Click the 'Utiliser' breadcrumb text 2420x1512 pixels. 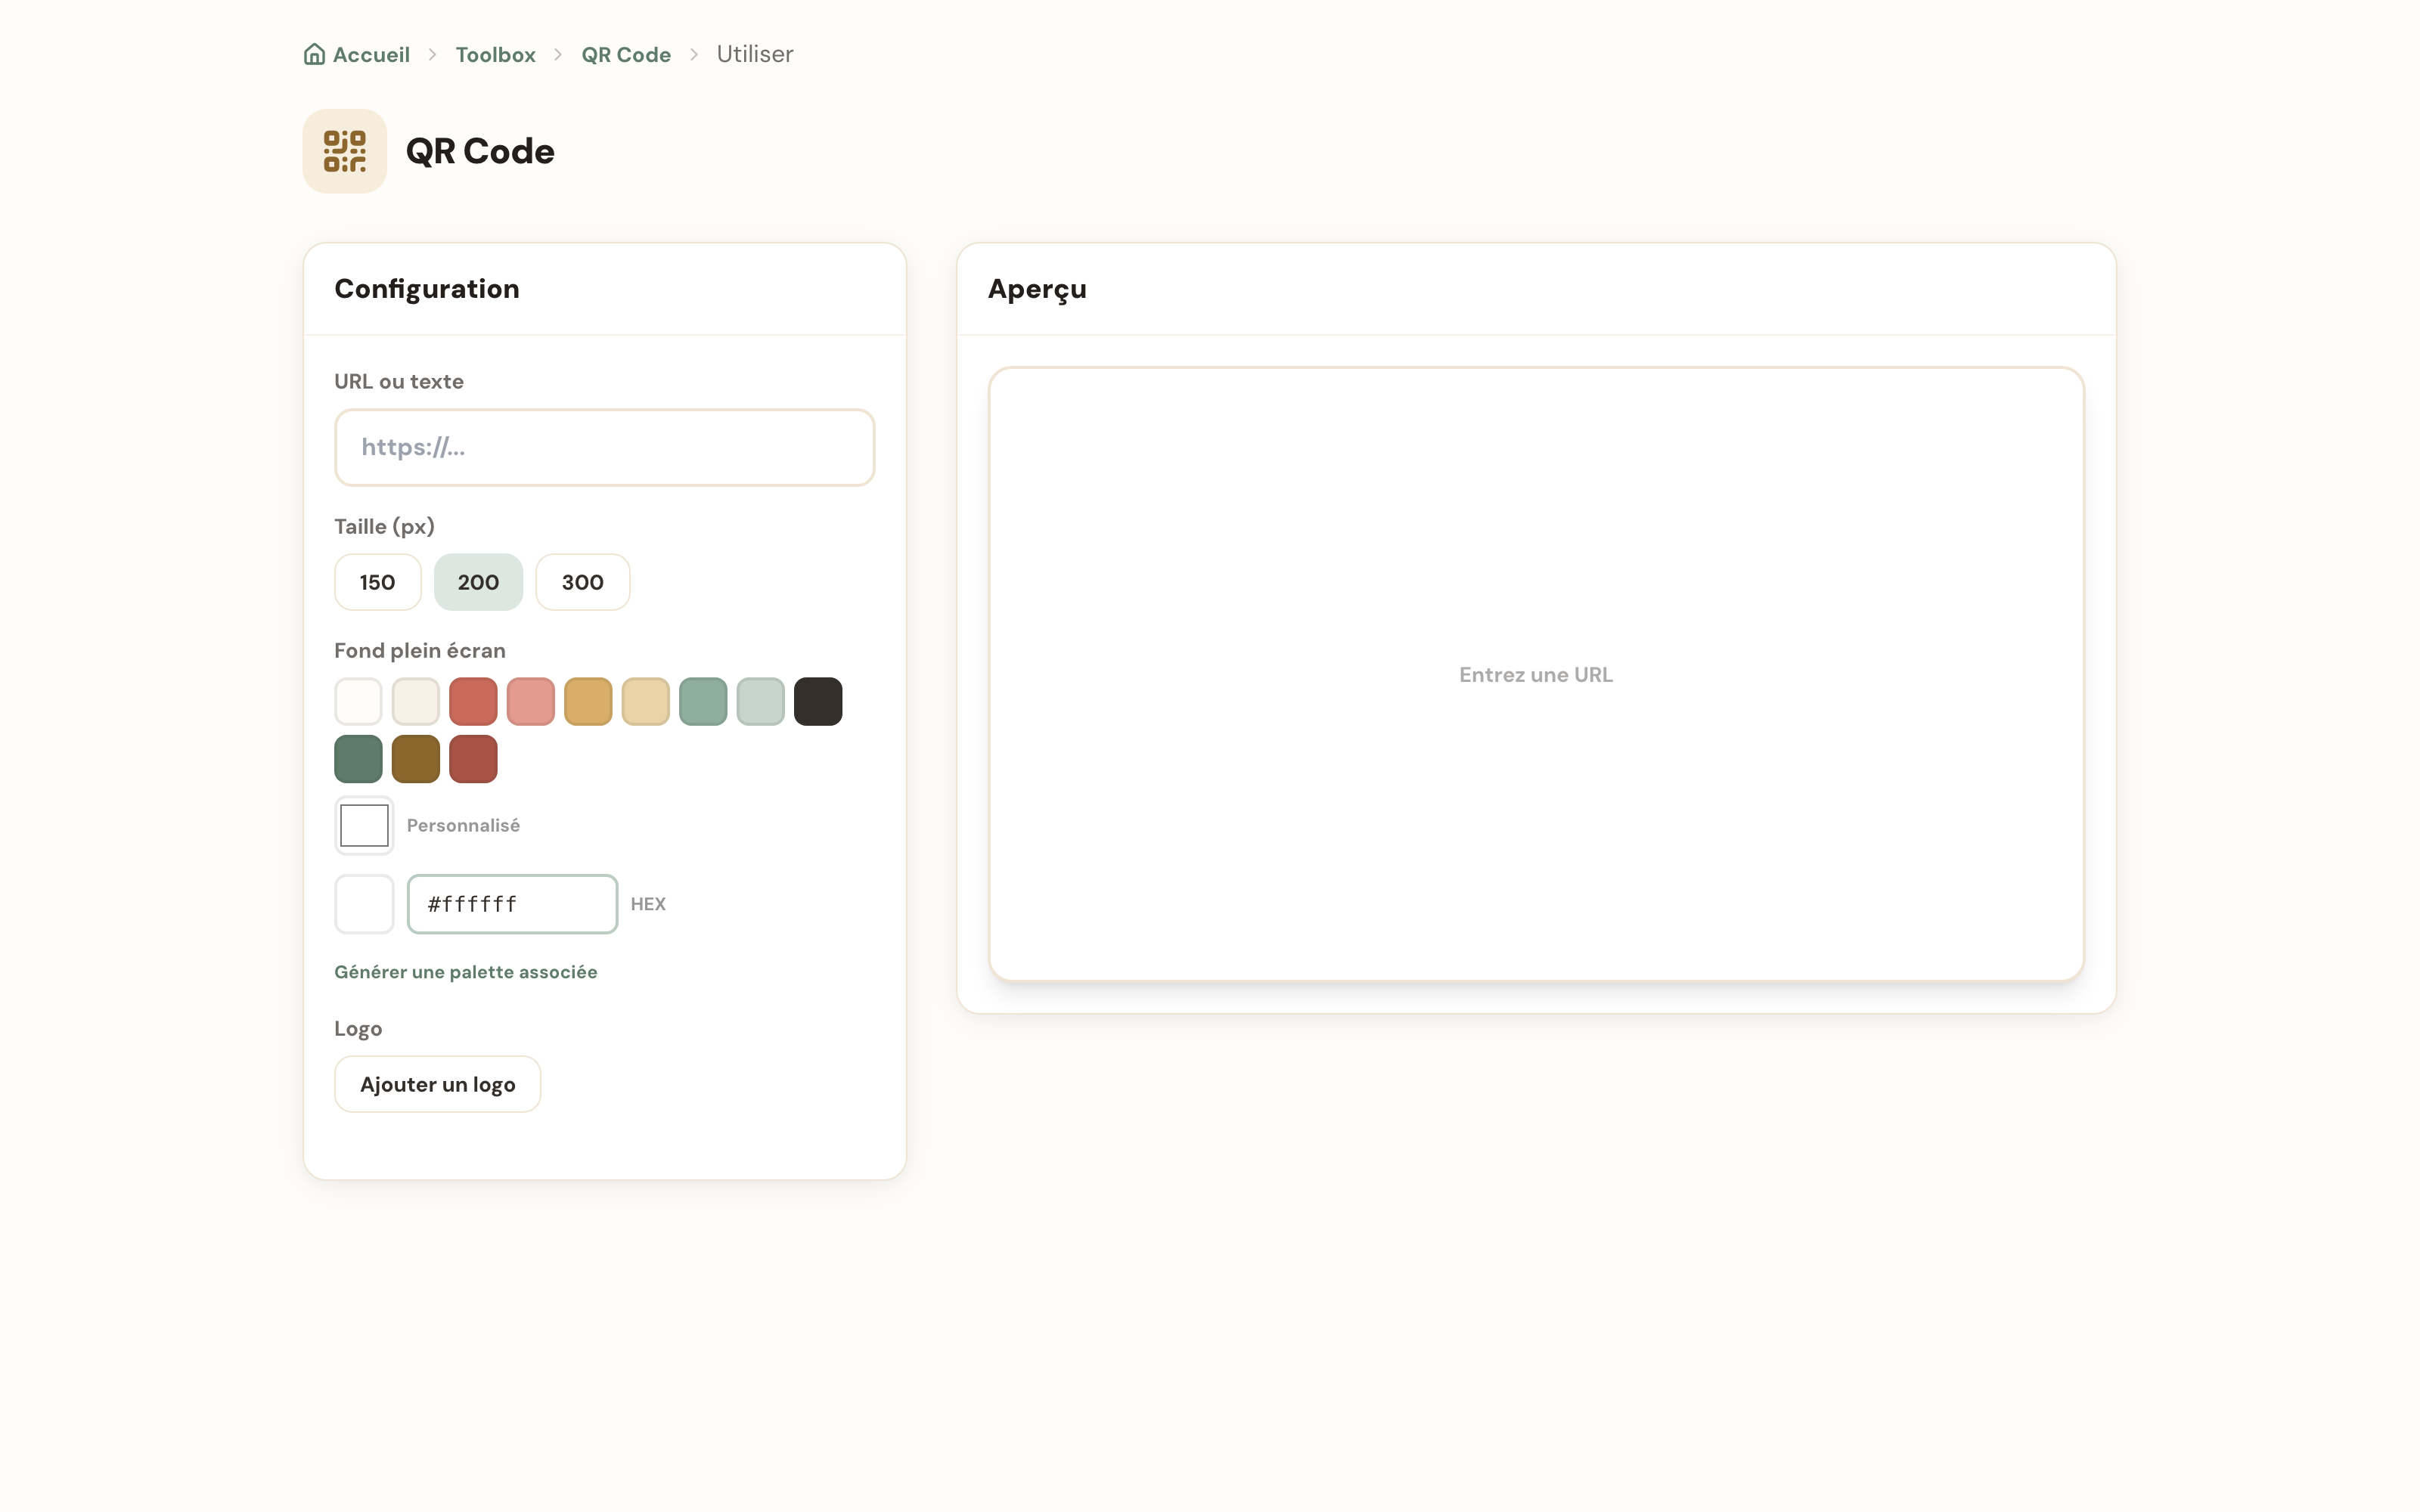click(755, 54)
